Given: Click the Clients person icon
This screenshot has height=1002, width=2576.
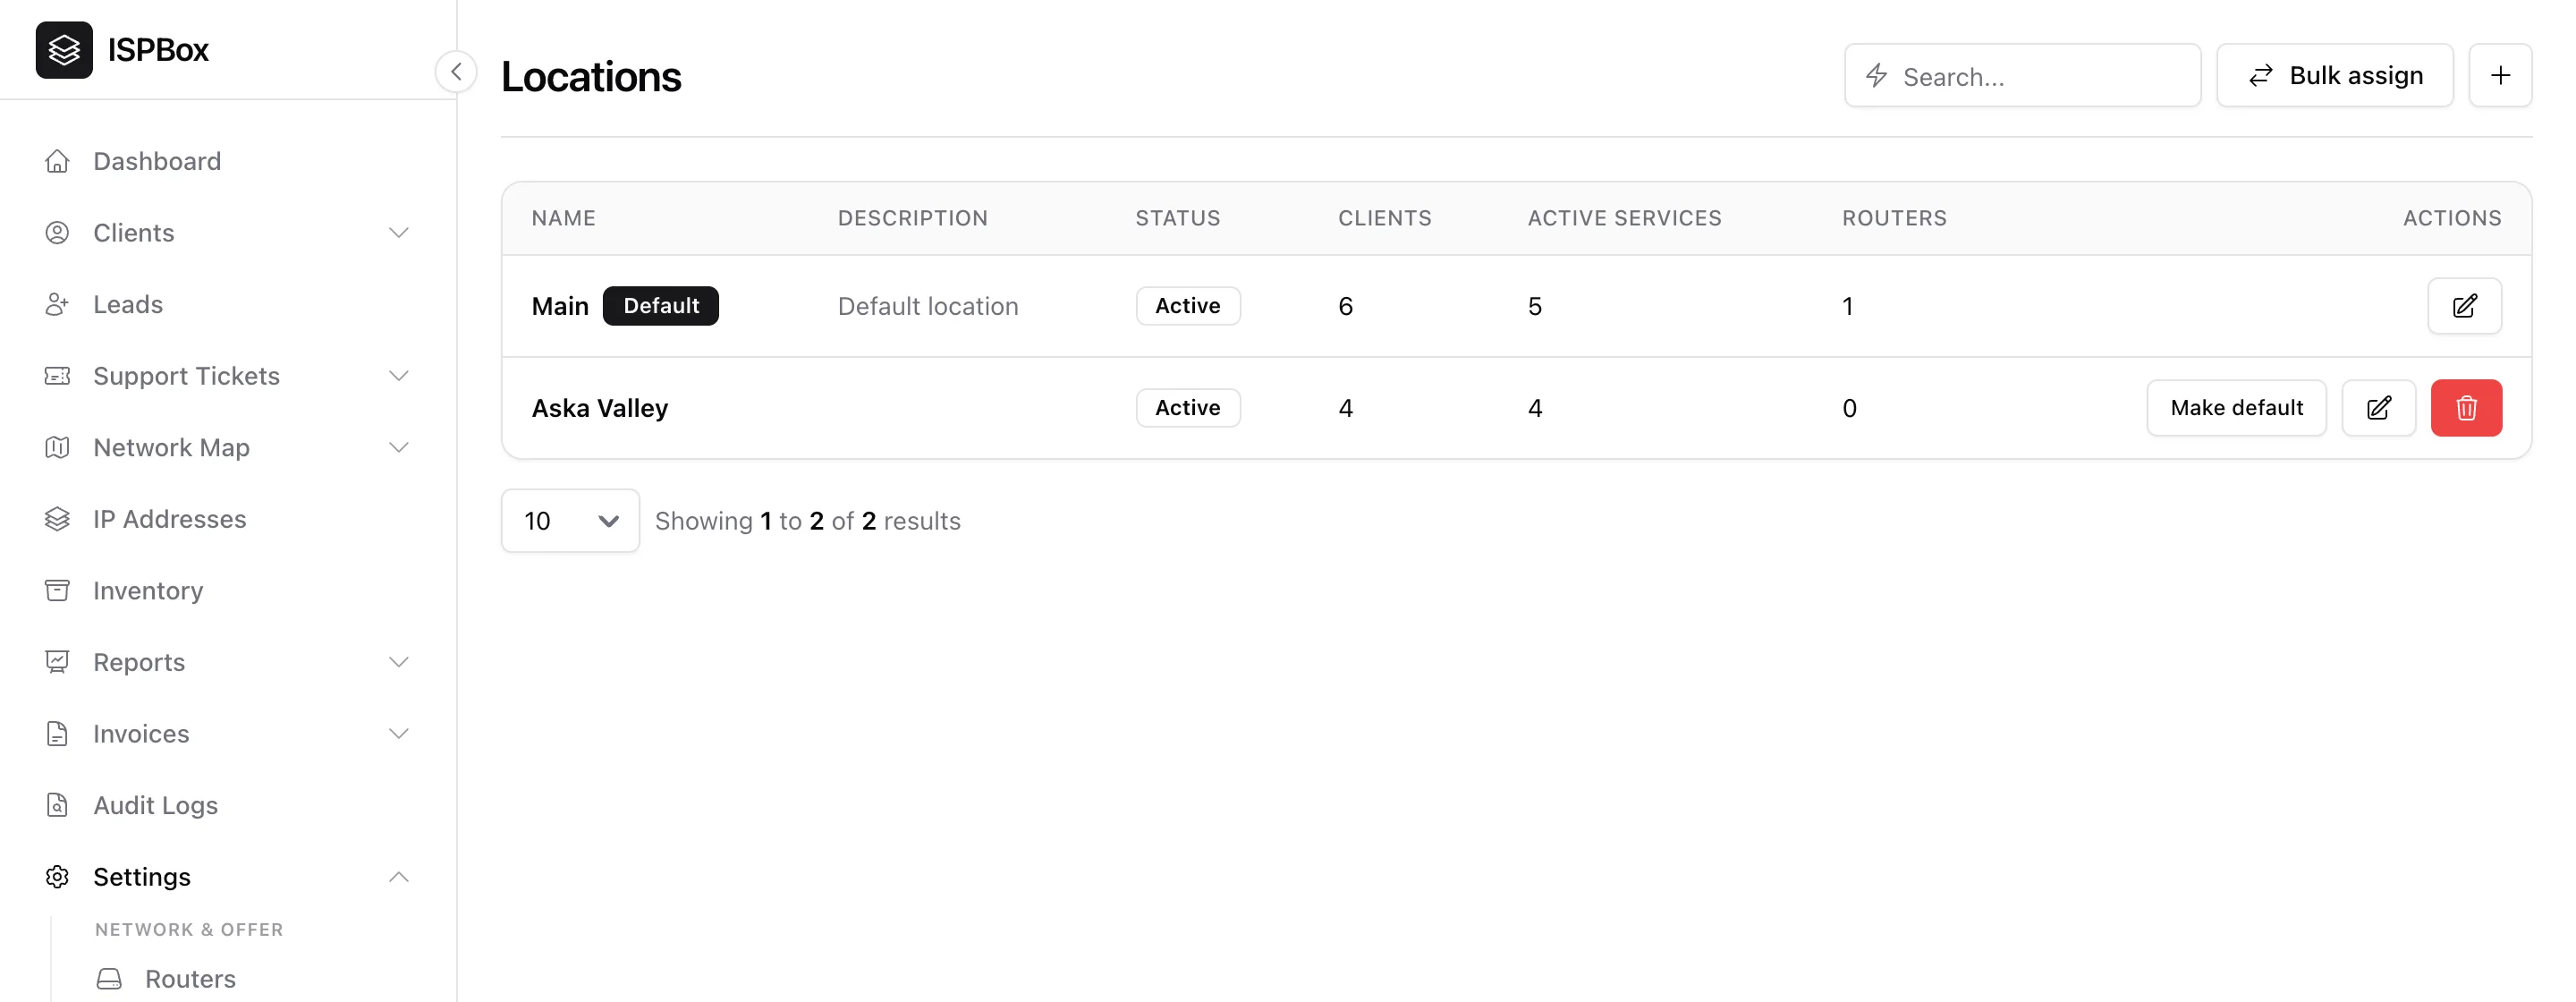Looking at the screenshot, I should [x=57, y=233].
